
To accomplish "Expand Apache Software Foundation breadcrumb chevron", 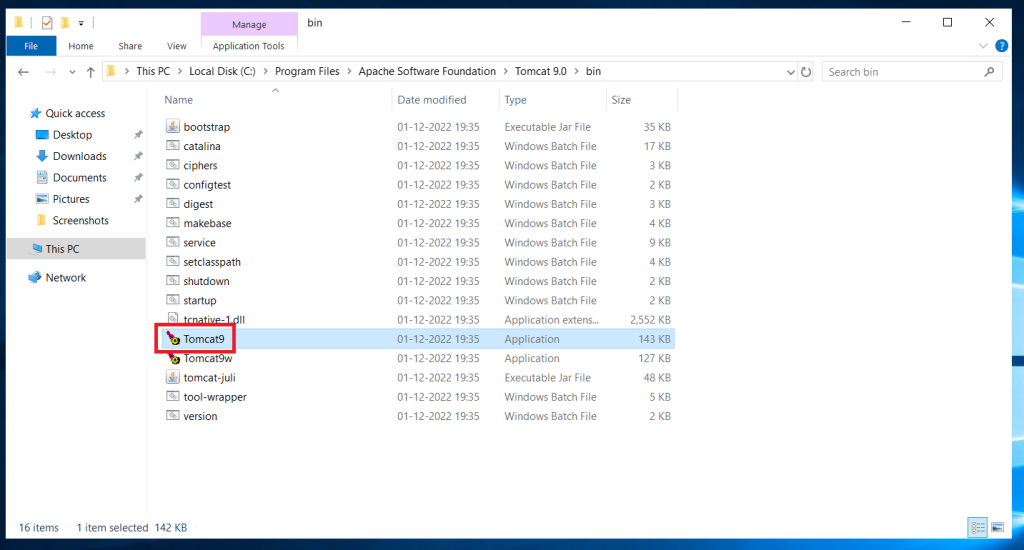I will (505, 71).
